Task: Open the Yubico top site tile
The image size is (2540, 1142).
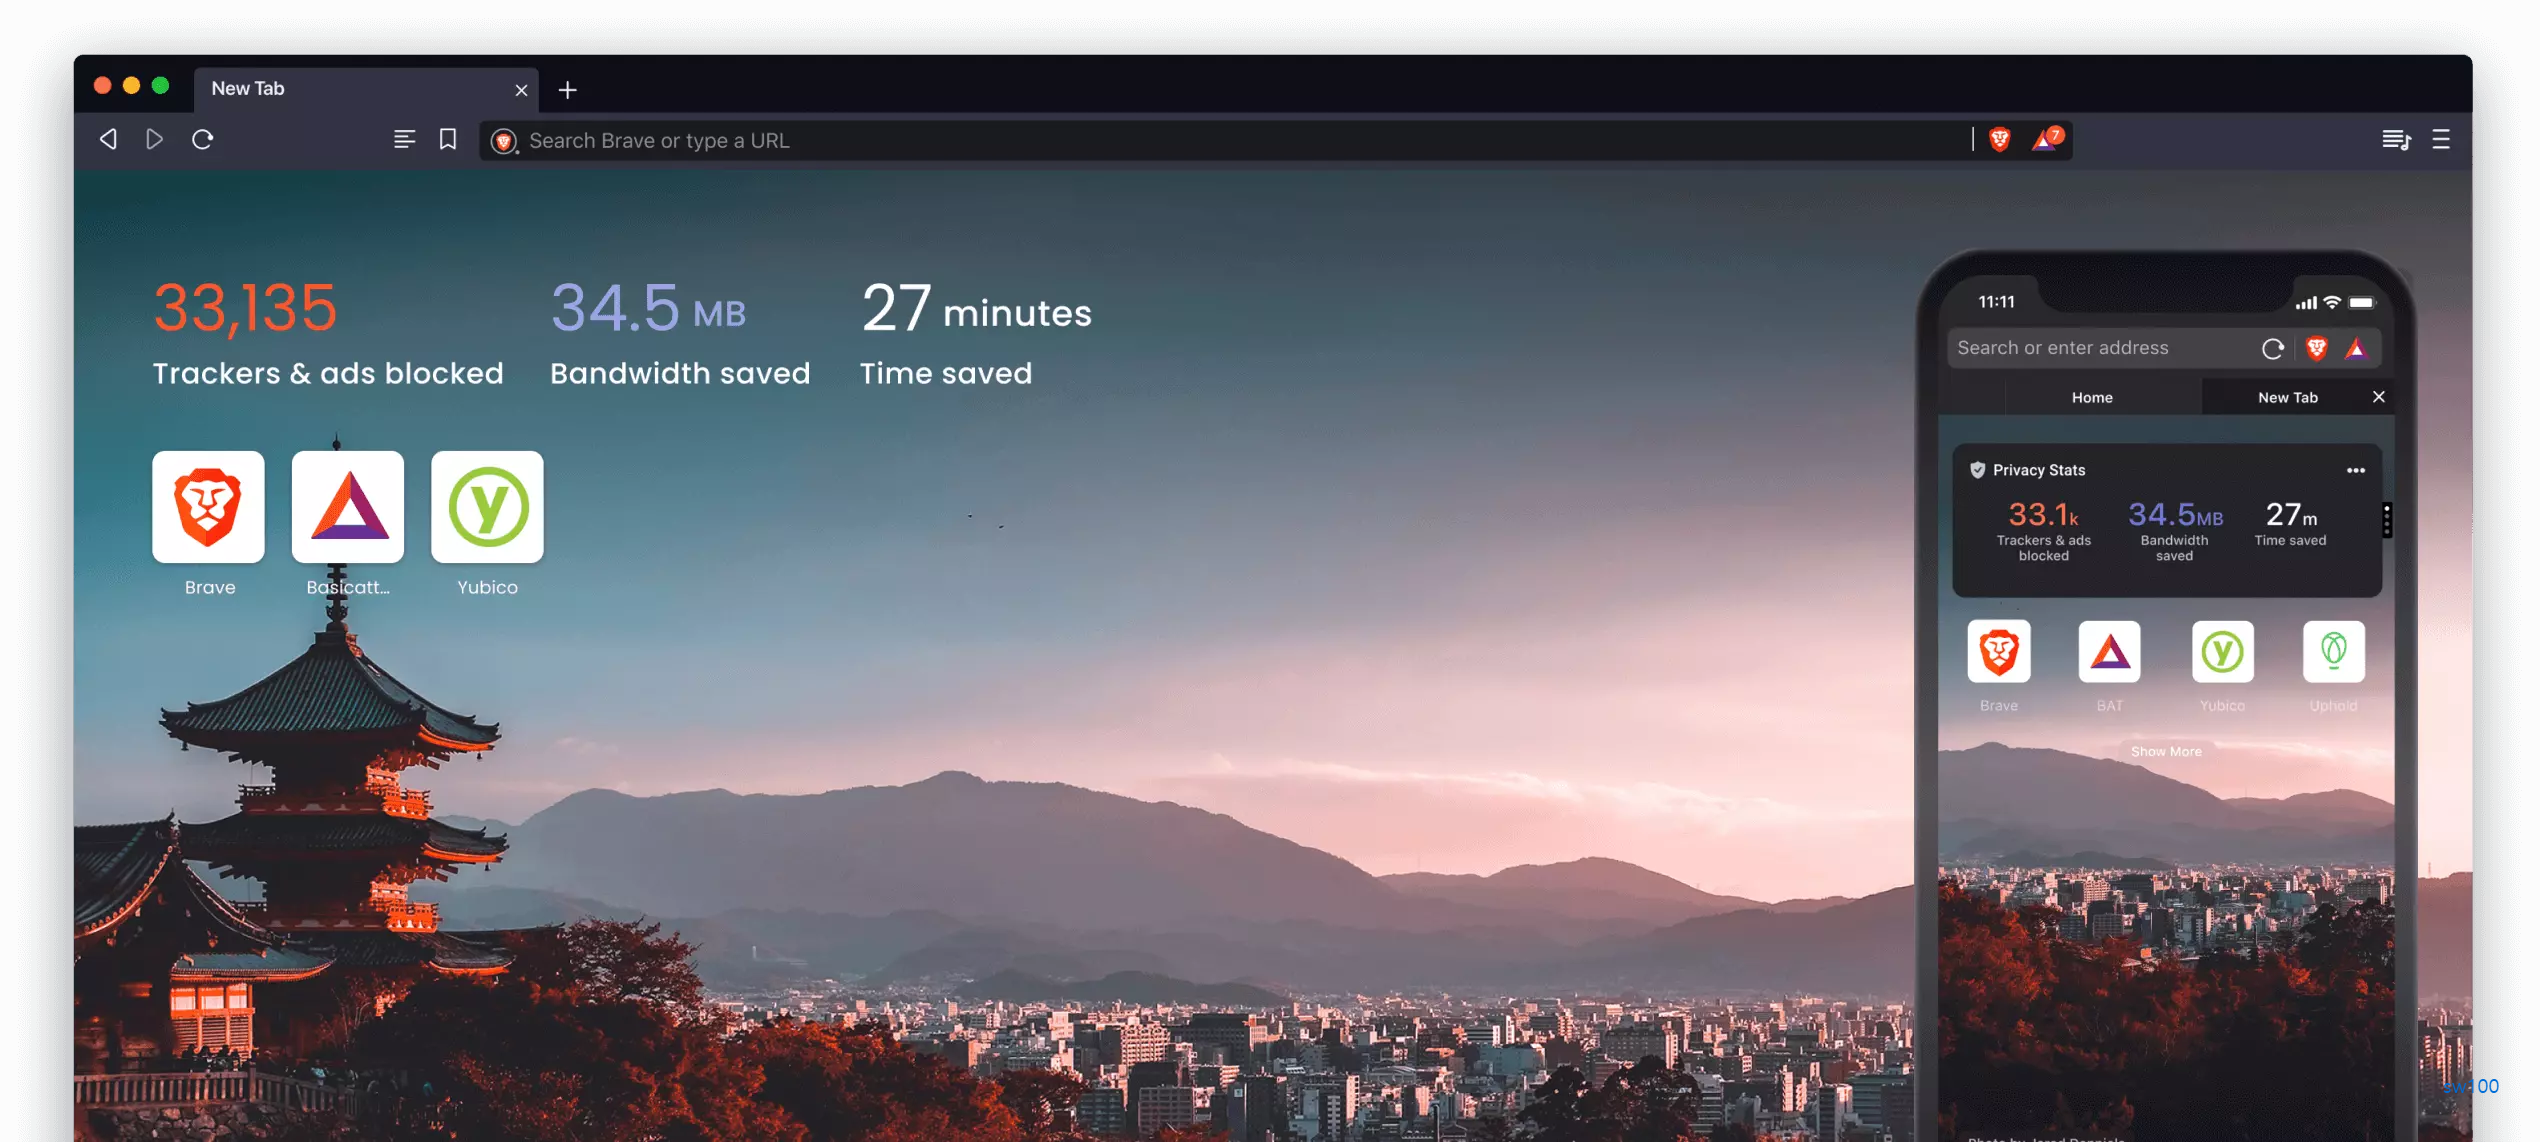Action: pyautogui.click(x=487, y=507)
